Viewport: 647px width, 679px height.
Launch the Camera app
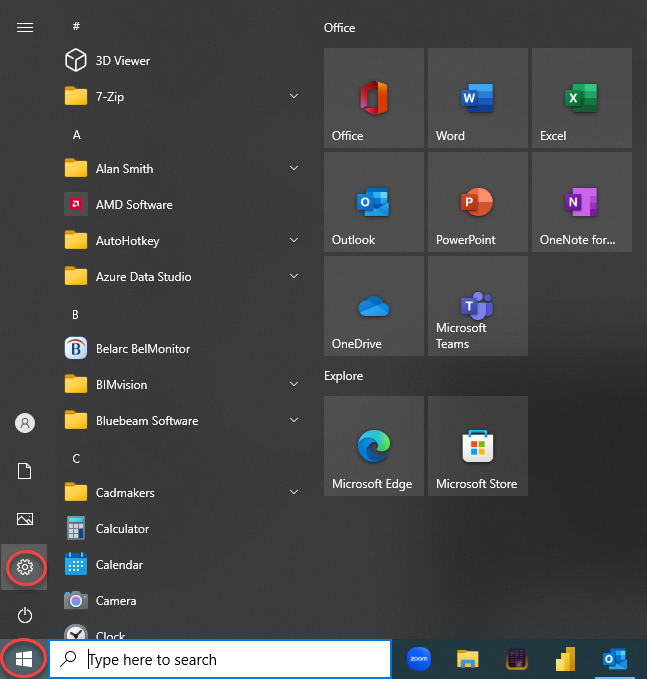pos(182,601)
